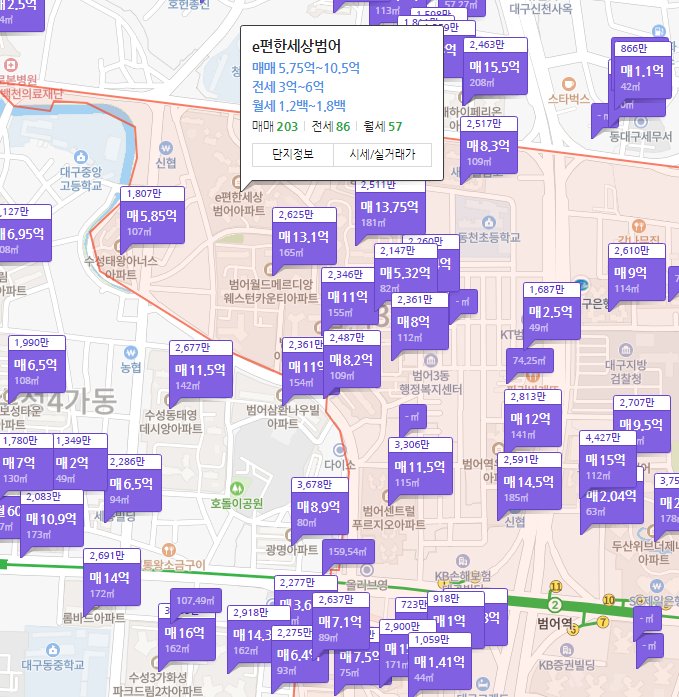This screenshot has width=679, height=697.
Task: Click the 동천초등학교 school icon
Action: click(x=489, y=221)
